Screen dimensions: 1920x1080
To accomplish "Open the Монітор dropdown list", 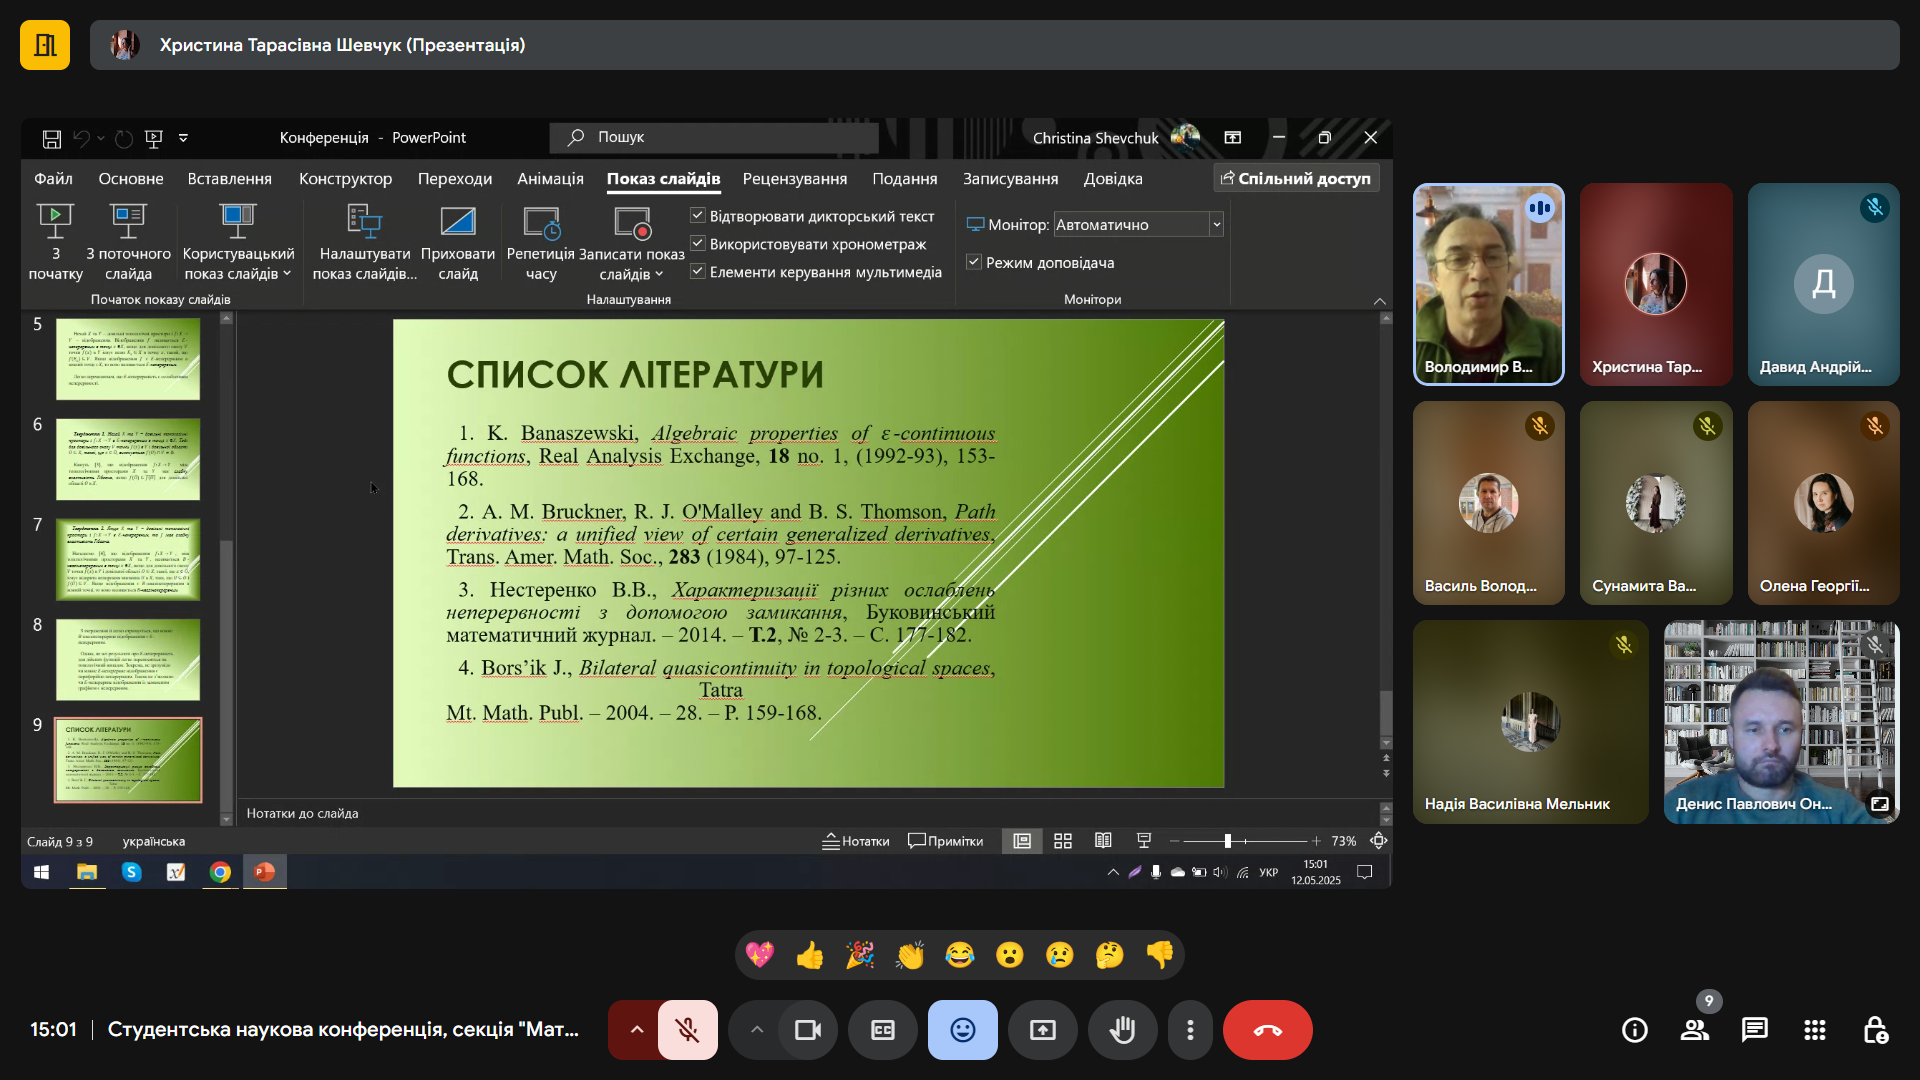I will (1216, 225).
